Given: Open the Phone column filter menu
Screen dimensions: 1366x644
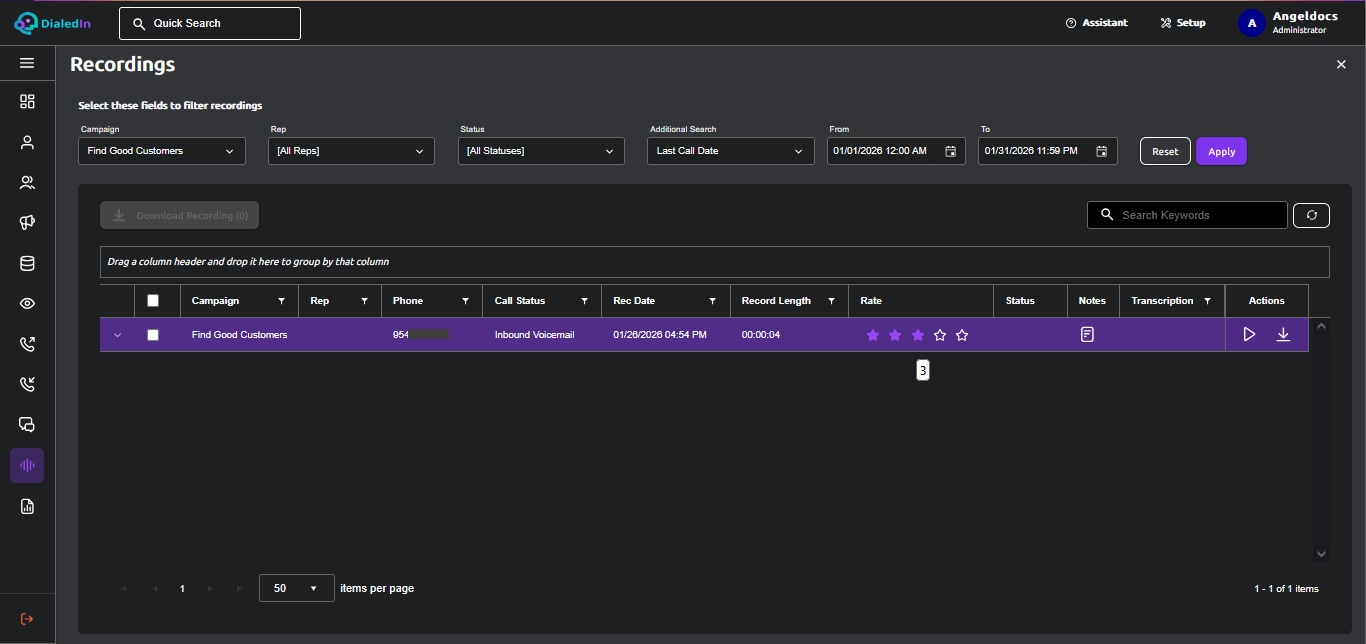Looking at the screenshot, I should tap(465, 301).
